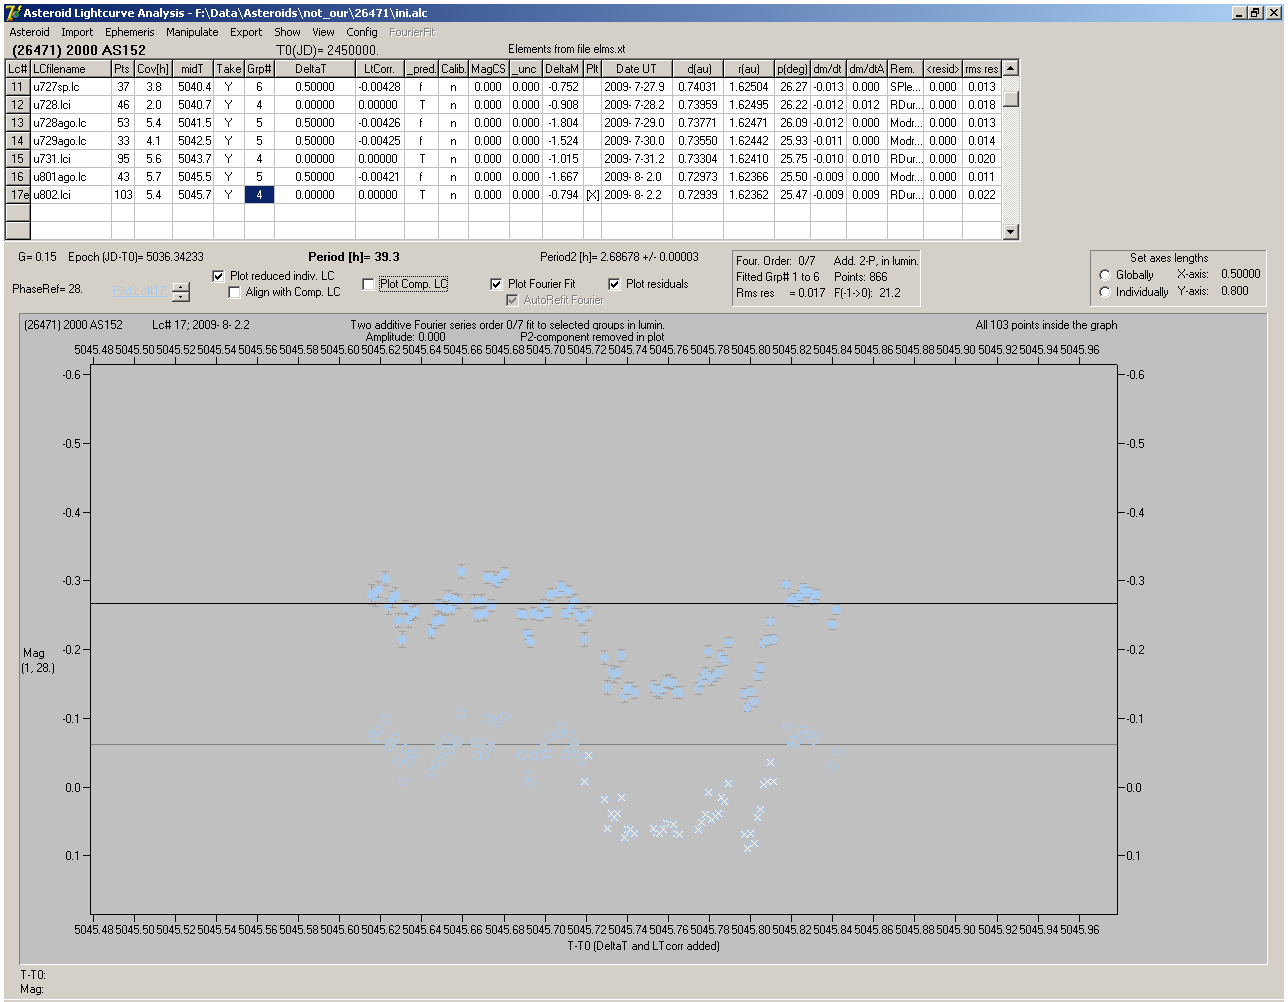The height and width of the screenshot is (1002, 1288).
Task: Click the table vertical scrollbar thumb
Action: (x=1011, y=99)
